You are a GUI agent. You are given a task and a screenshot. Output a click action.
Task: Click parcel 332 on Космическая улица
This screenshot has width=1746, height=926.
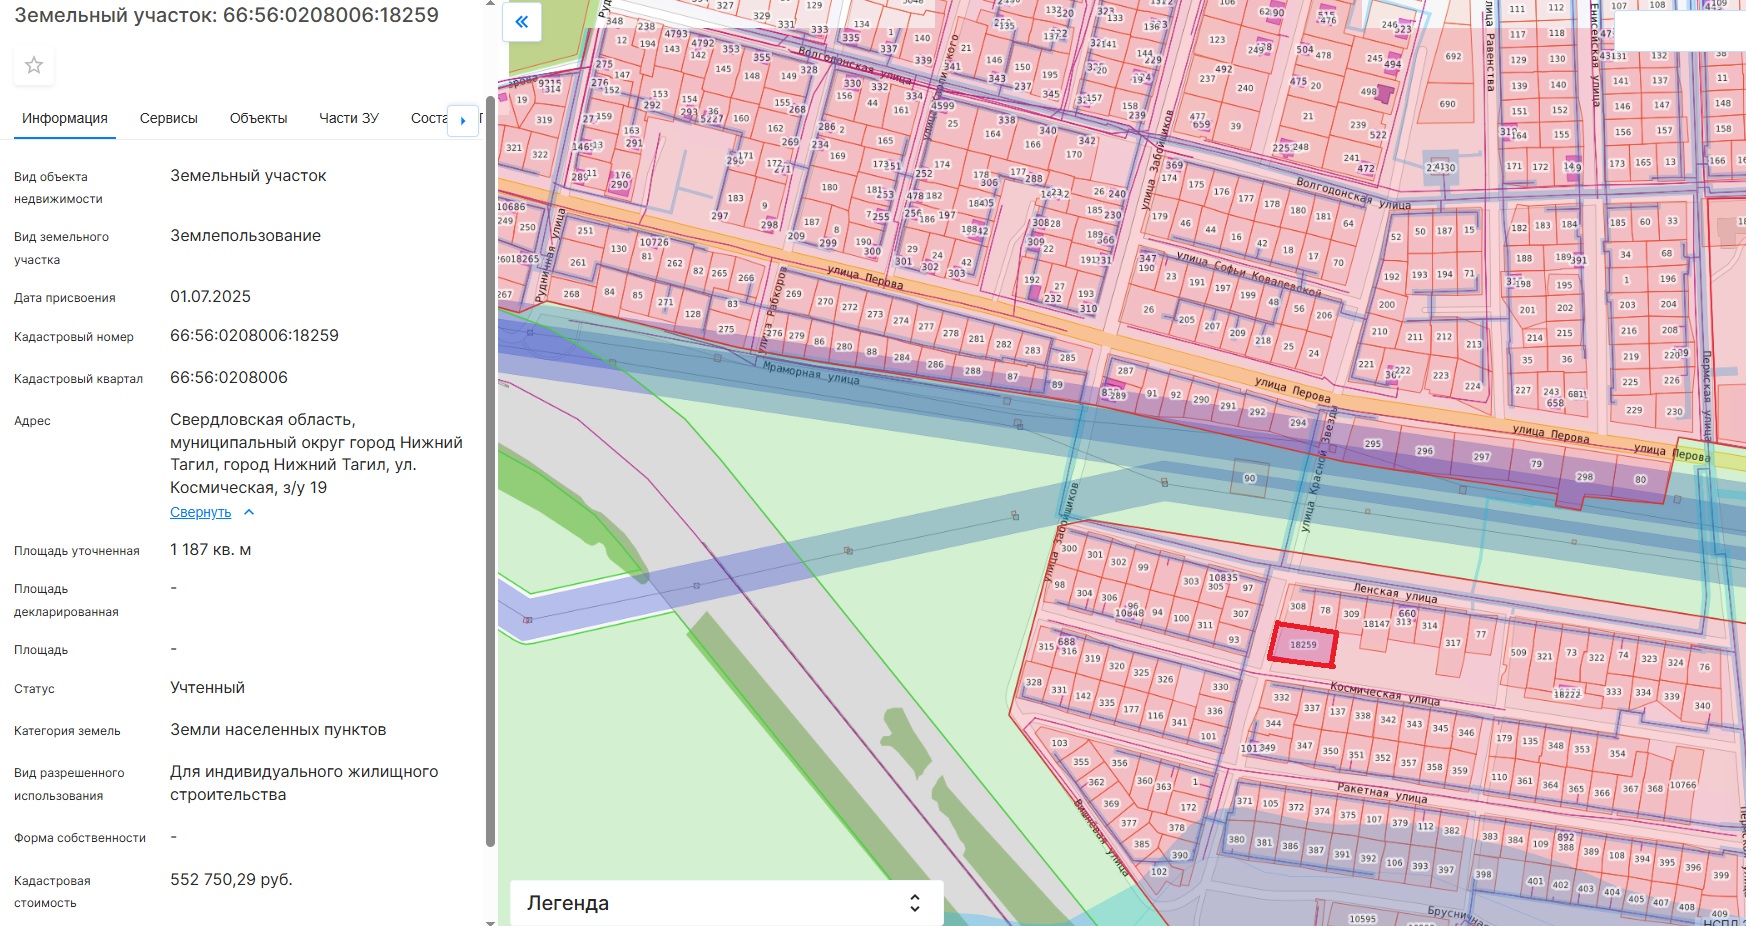click(1281, 698)
